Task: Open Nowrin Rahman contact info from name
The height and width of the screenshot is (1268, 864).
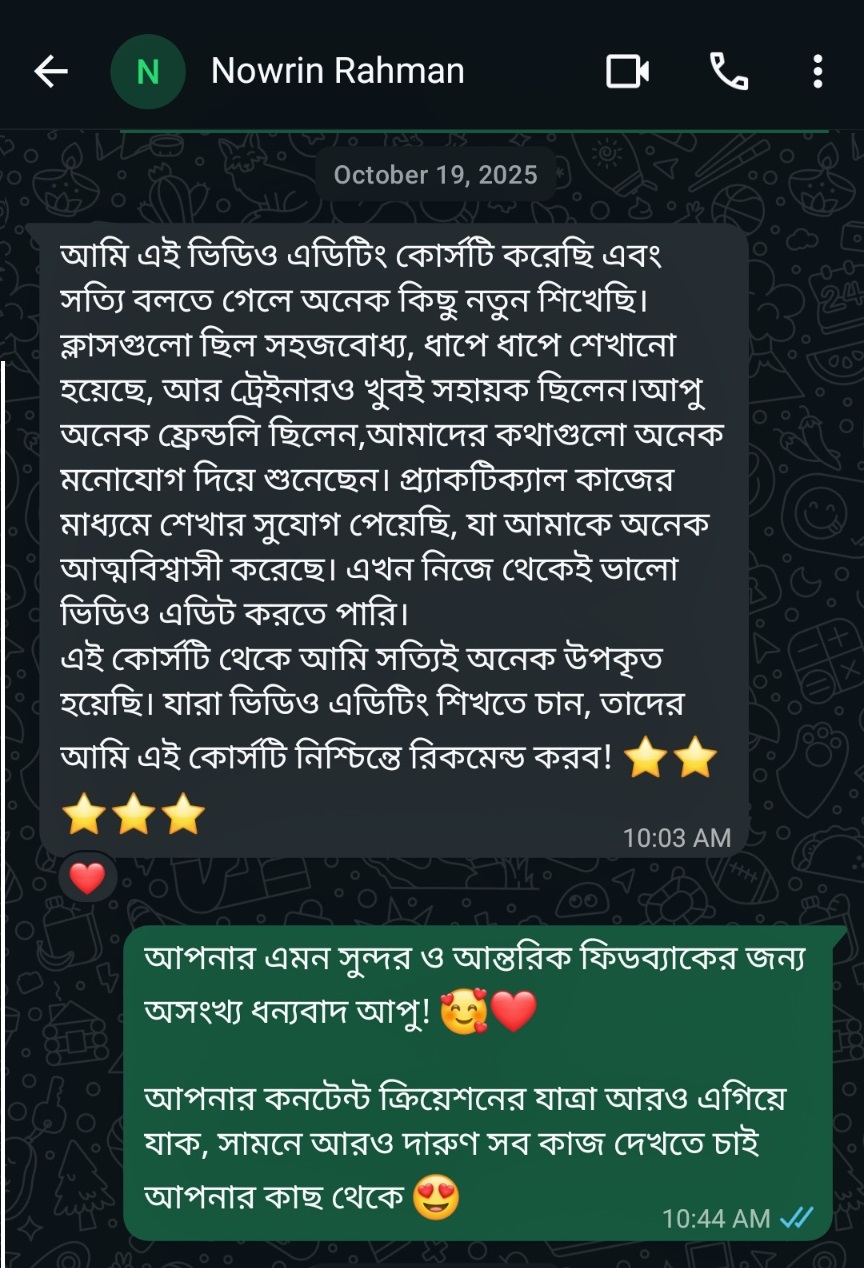Action: click(338, 72)
